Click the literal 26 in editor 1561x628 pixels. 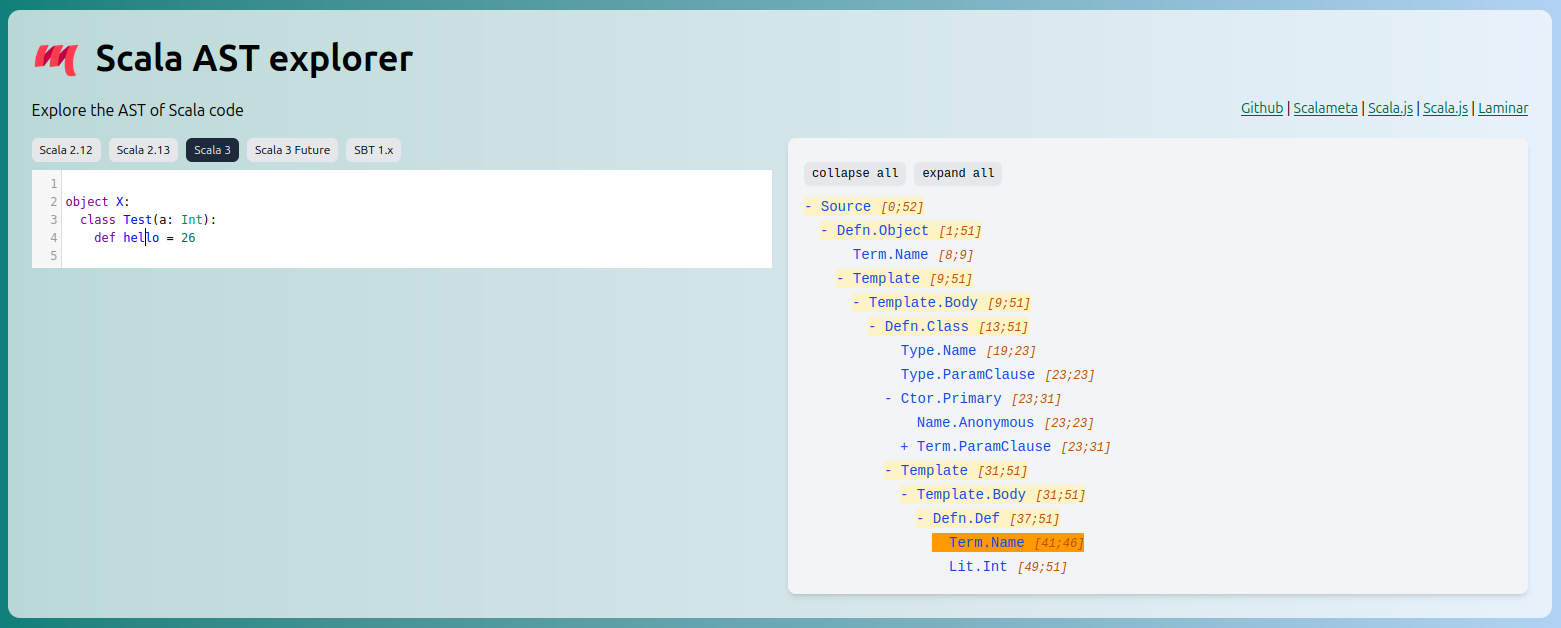click(188, 238)
